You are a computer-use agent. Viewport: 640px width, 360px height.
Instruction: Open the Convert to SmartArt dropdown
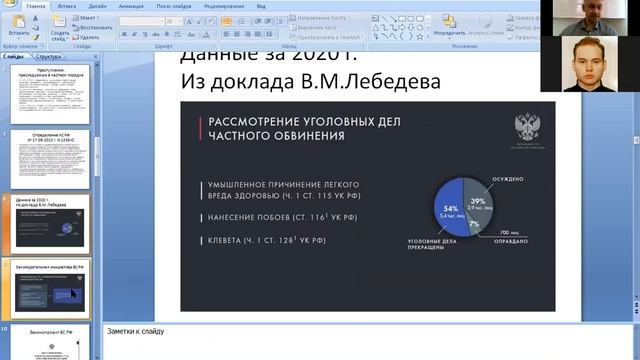pyautogui.click(x=327, y=37)
